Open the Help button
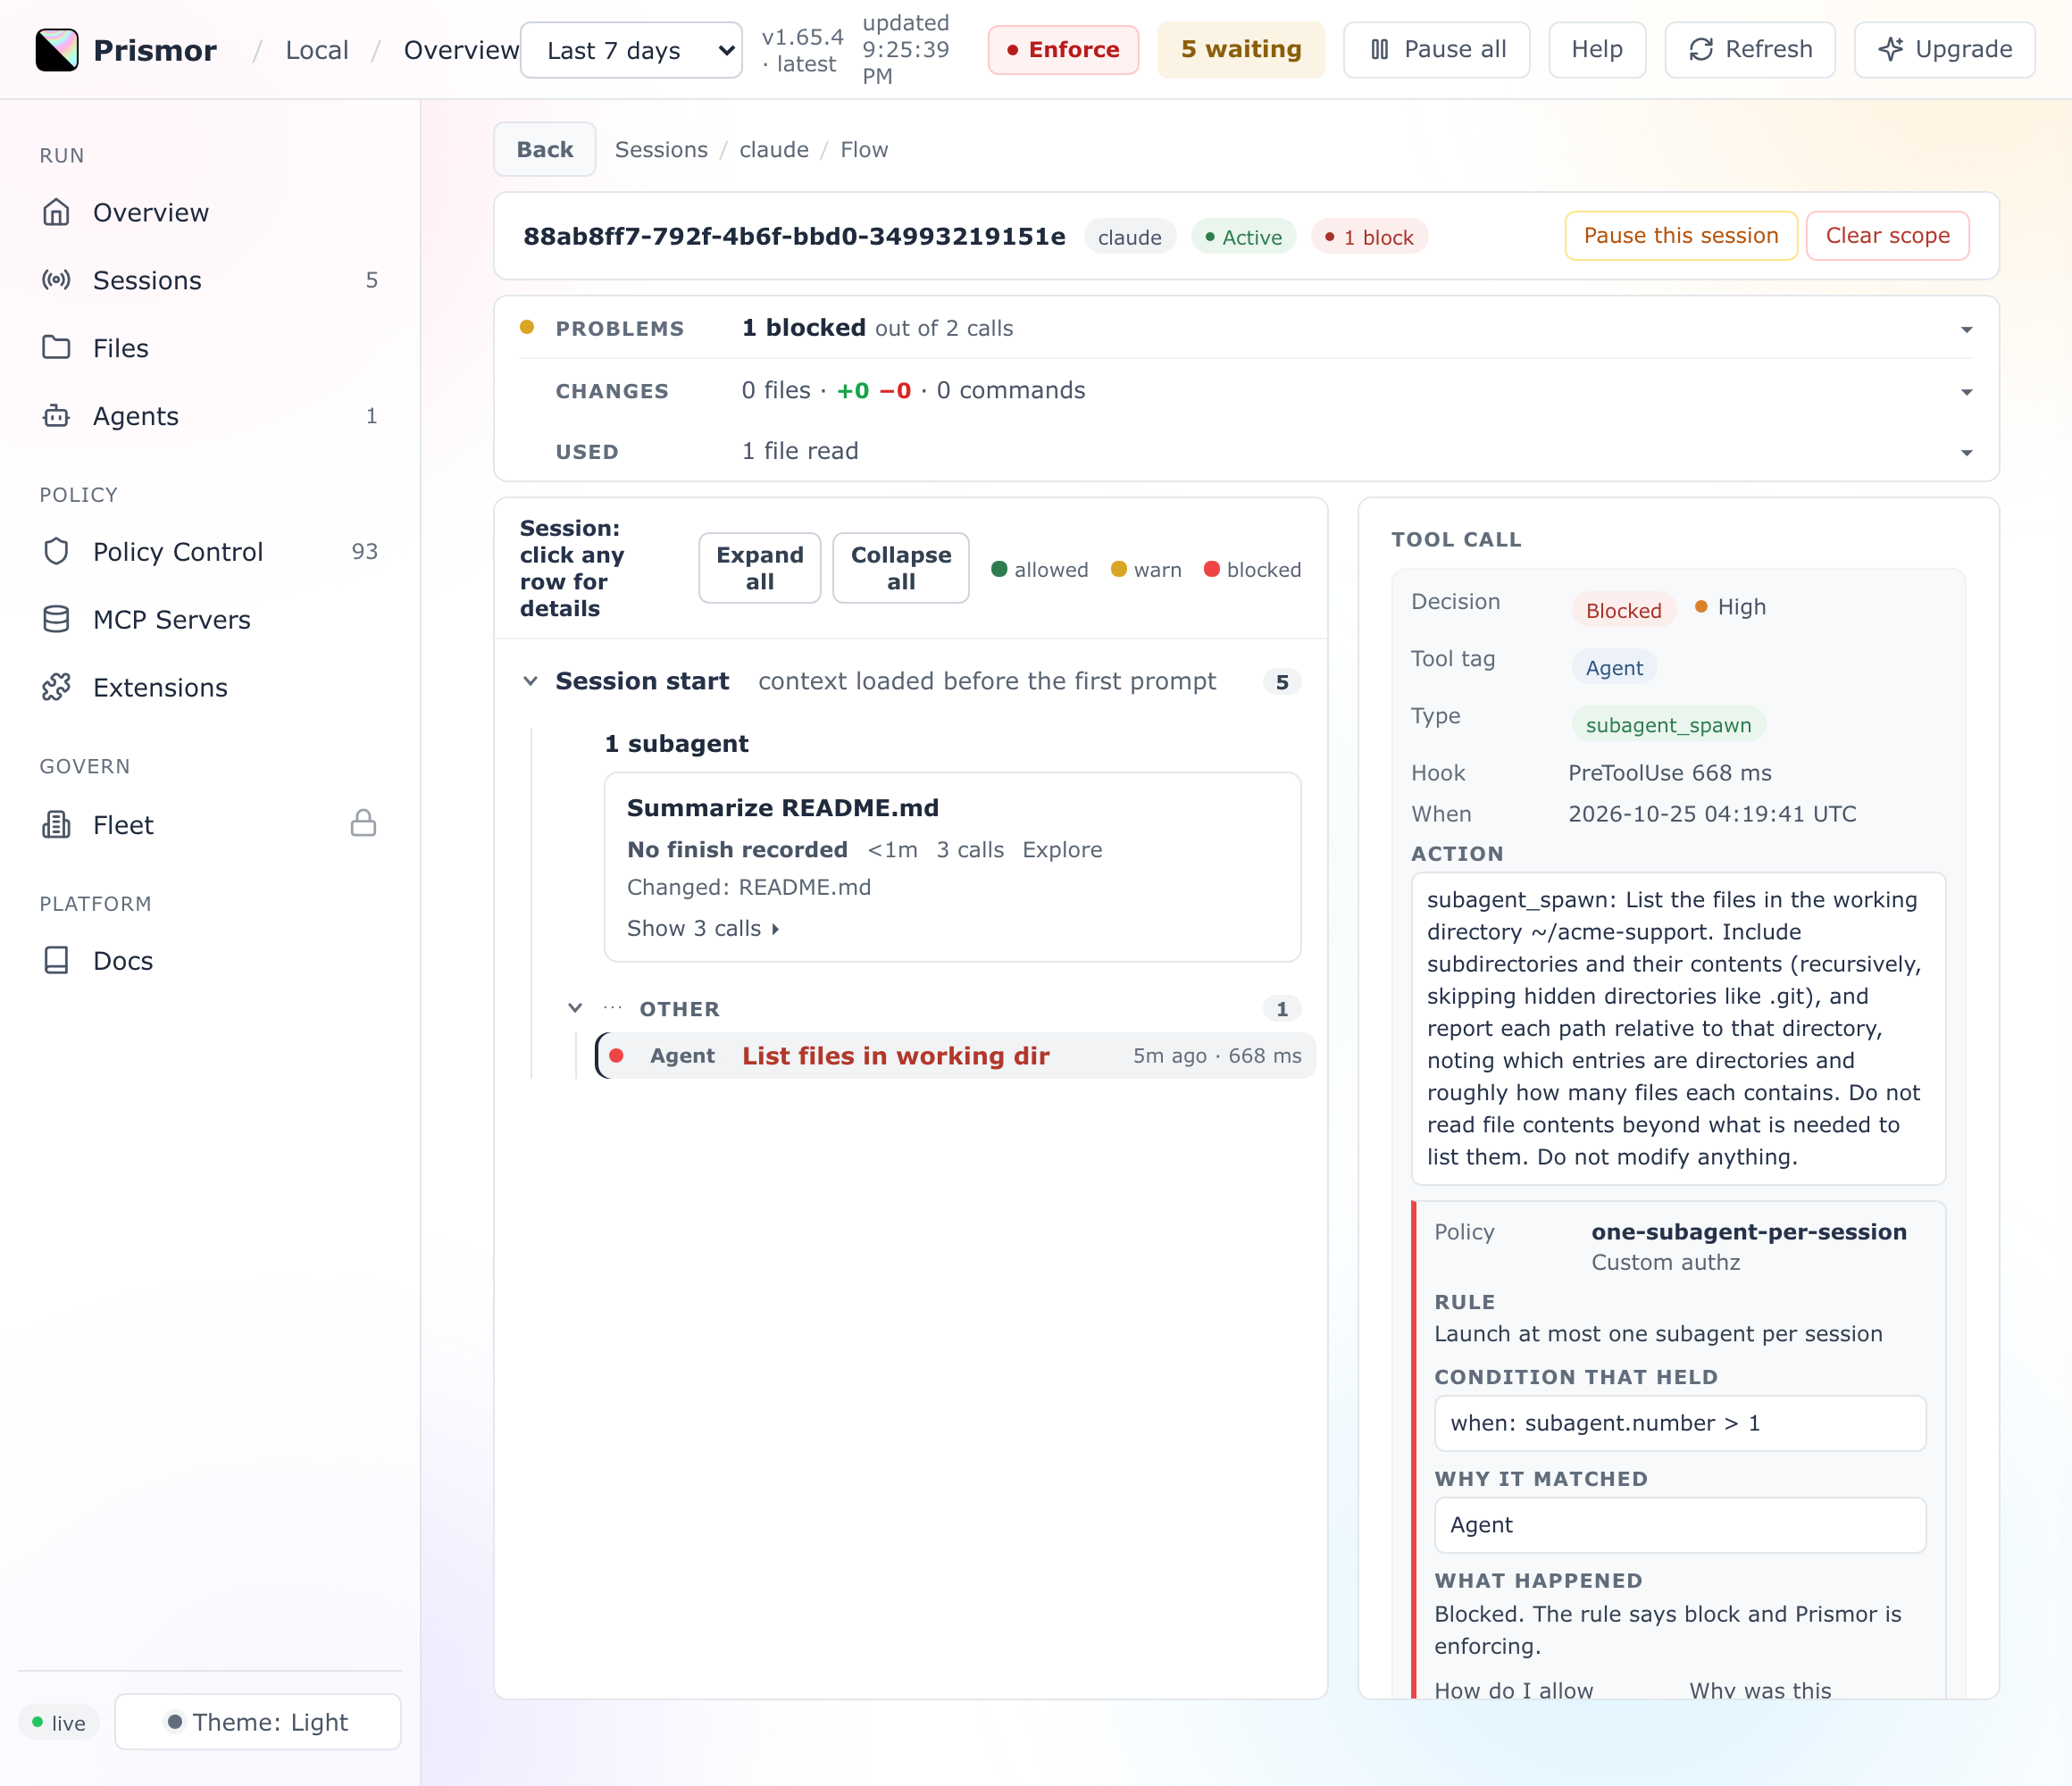Screen dimensions: 2072x1786 point(1597,50)
